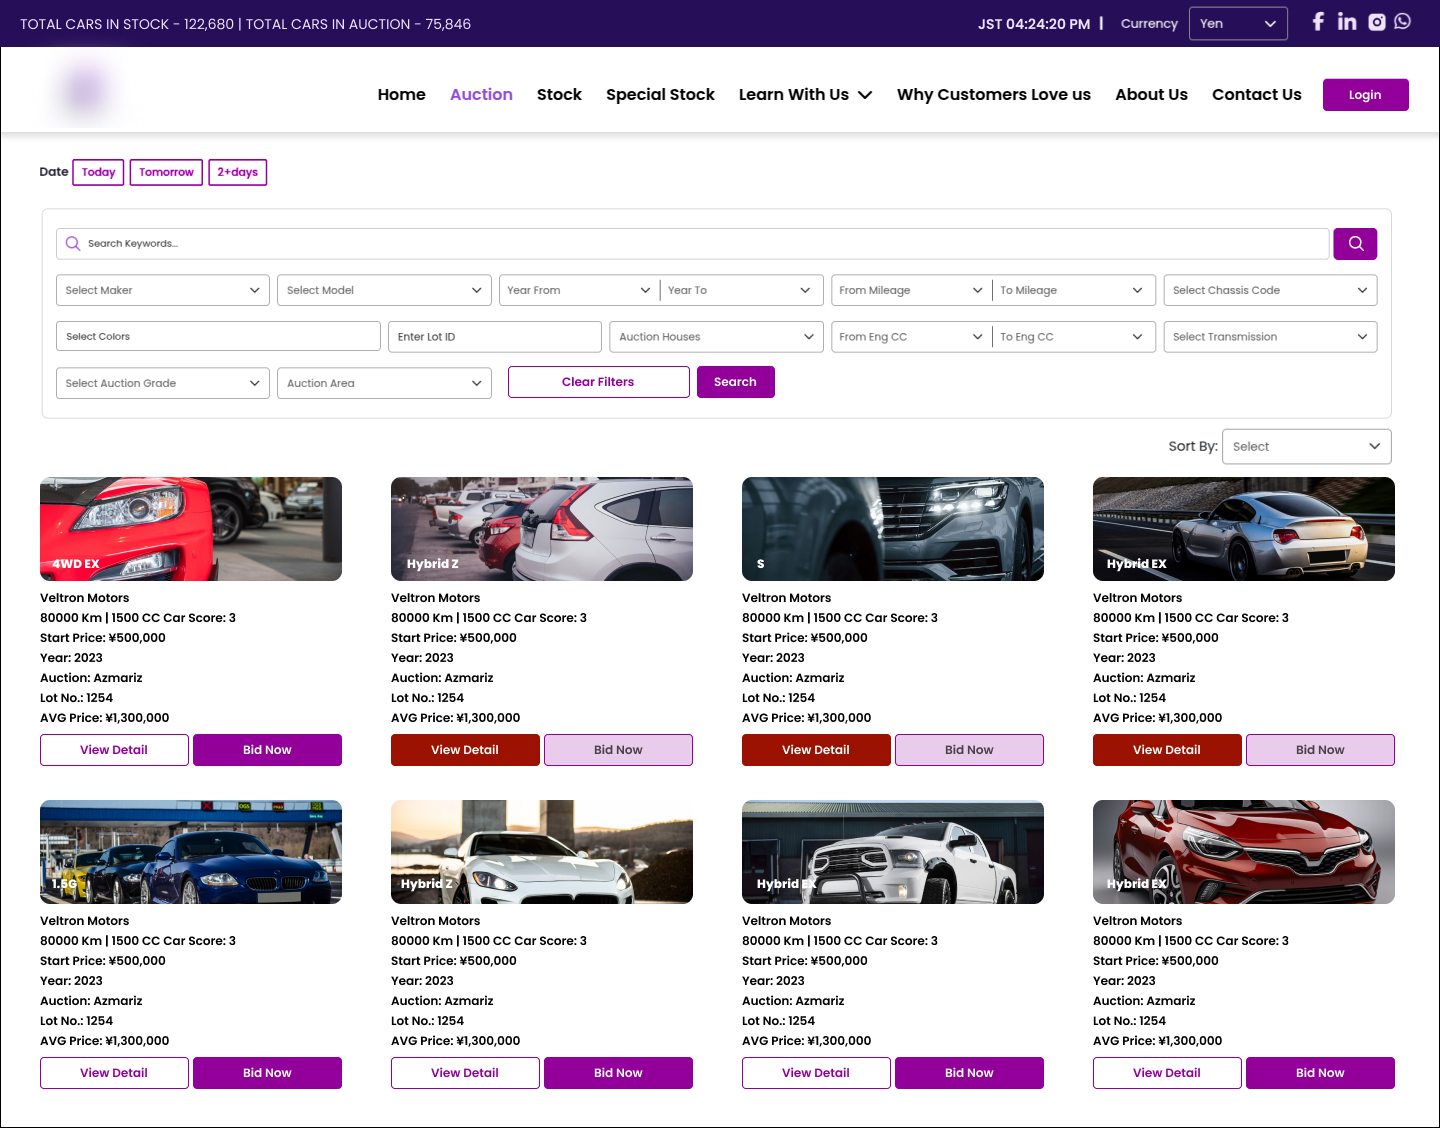Click Bid Now under white SUV Hybrid Z
The image size is (1440, 1128).
pos(618,750)
